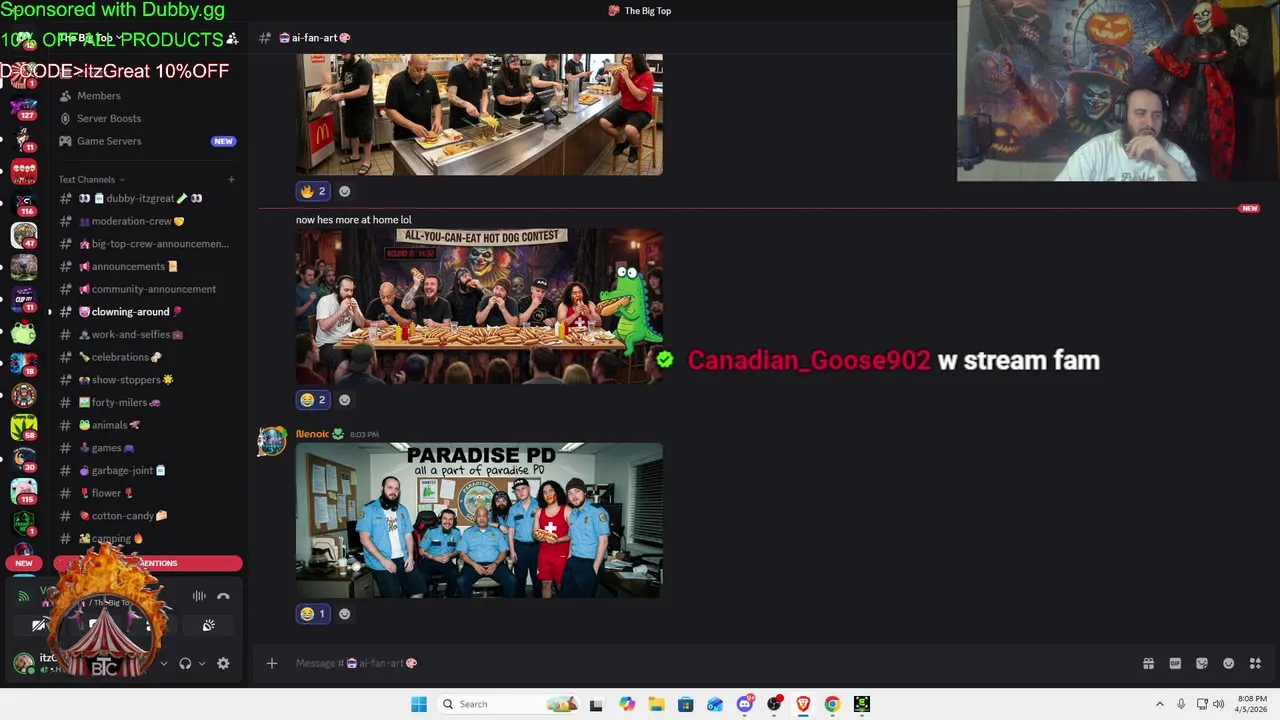This screenshot has width=1280, height=720.
Task: Open the sticker picker
Action: (1202, 663)
